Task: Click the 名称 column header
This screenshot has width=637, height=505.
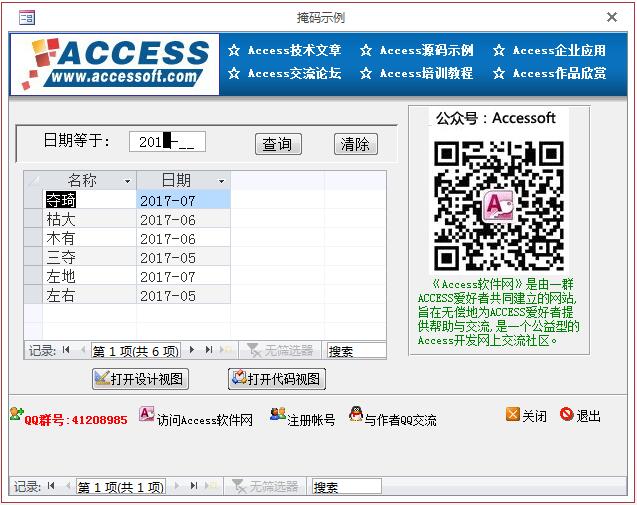Action: [82, 180]
